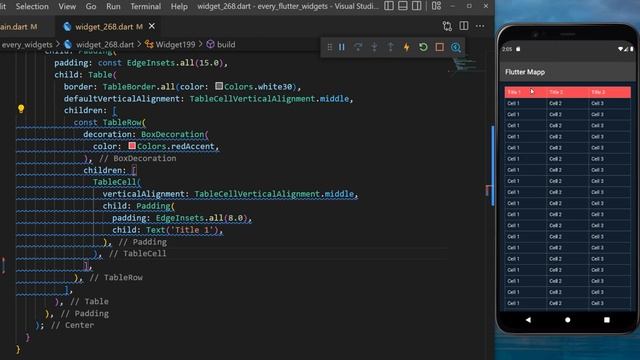Tap the Flutter Mapp app bar title
Viewport: 640px width, 360px height.
pos(525,72)
